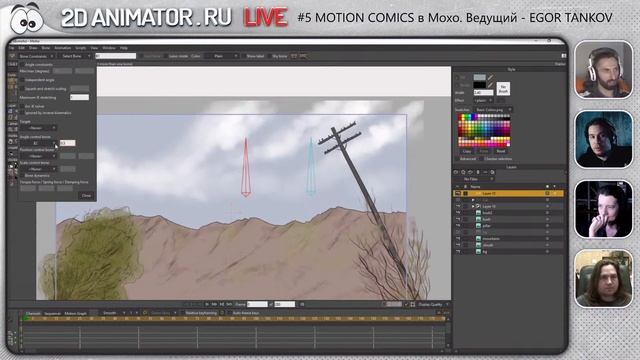Open the Effect dropdown in Style panel
This screenshot has width=640, height=360.
[x=483, y=100]
